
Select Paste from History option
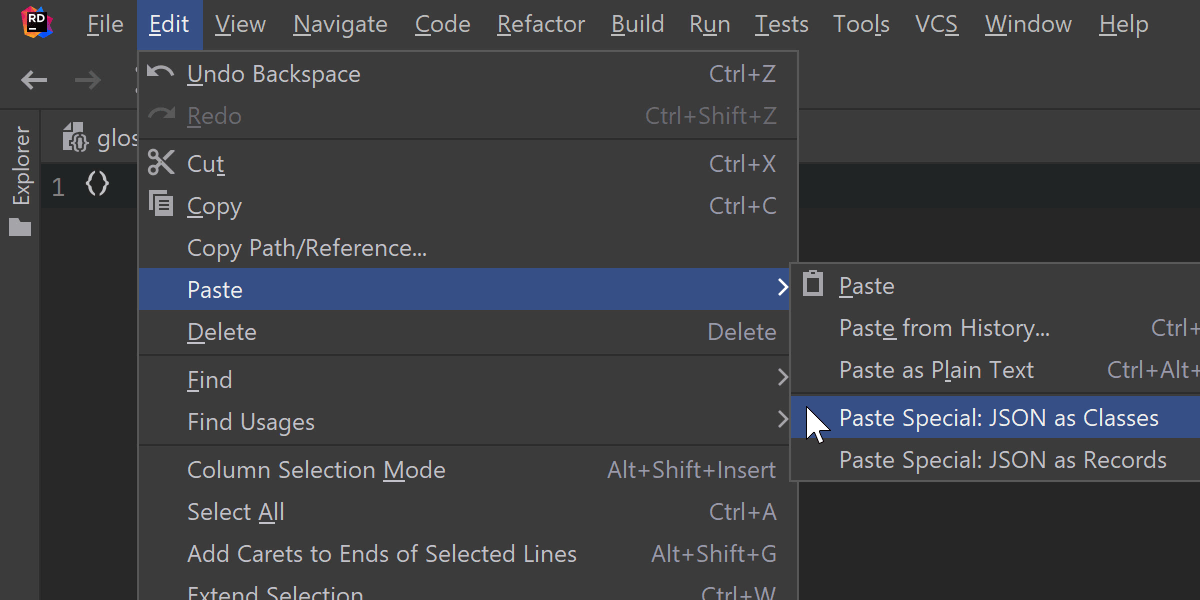tap(944, 328)
